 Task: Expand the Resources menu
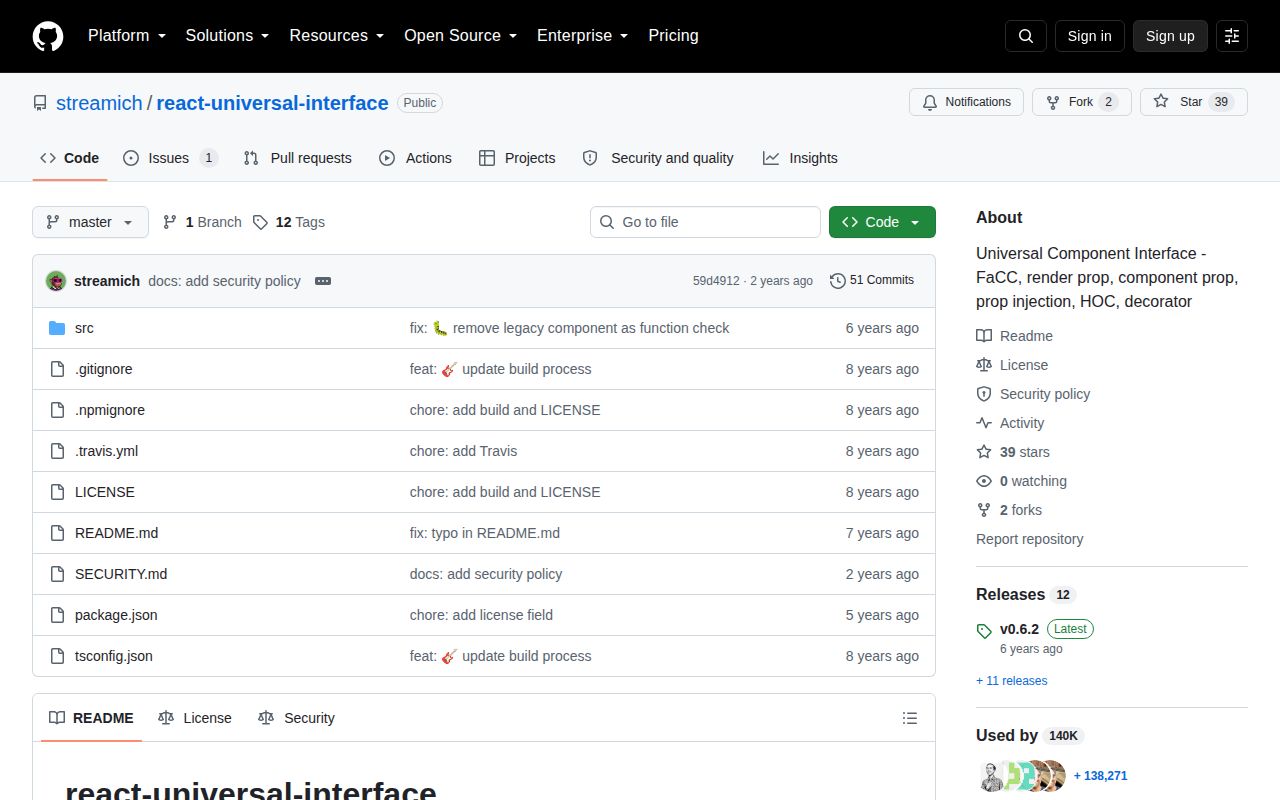click(x=337, y=35)
